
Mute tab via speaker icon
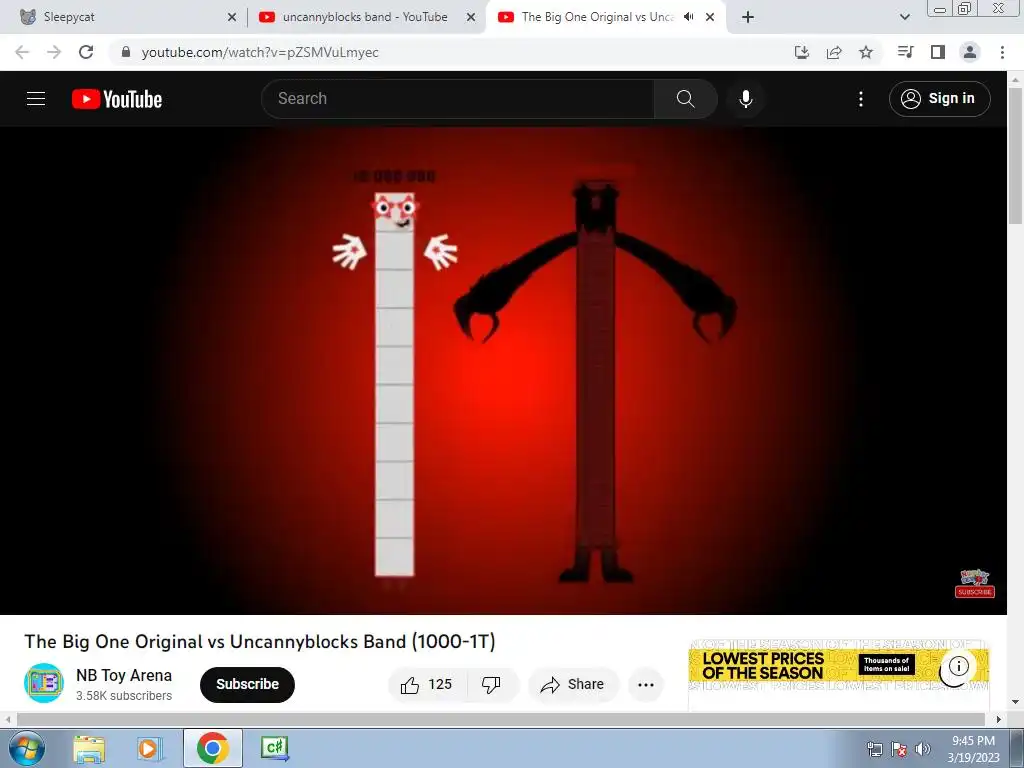pyautogui.click(x=688, y=17)
